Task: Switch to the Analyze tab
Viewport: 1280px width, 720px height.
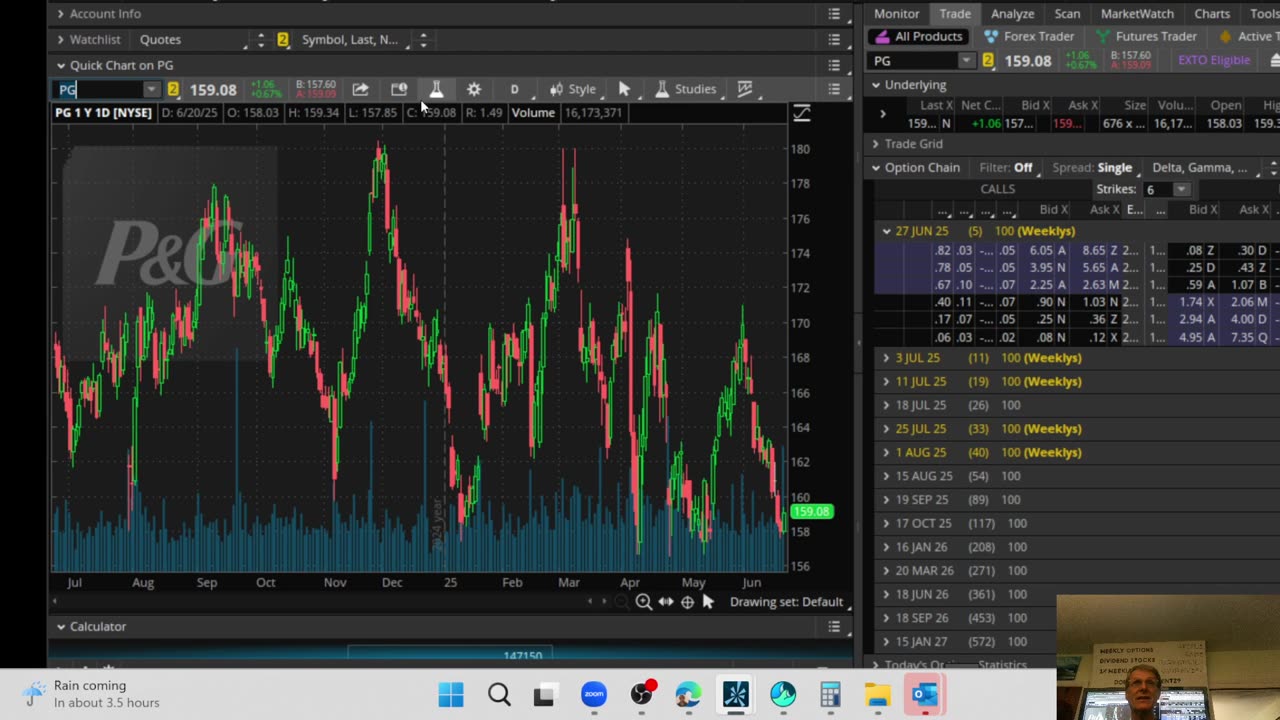Action: tap(1012, 13)
